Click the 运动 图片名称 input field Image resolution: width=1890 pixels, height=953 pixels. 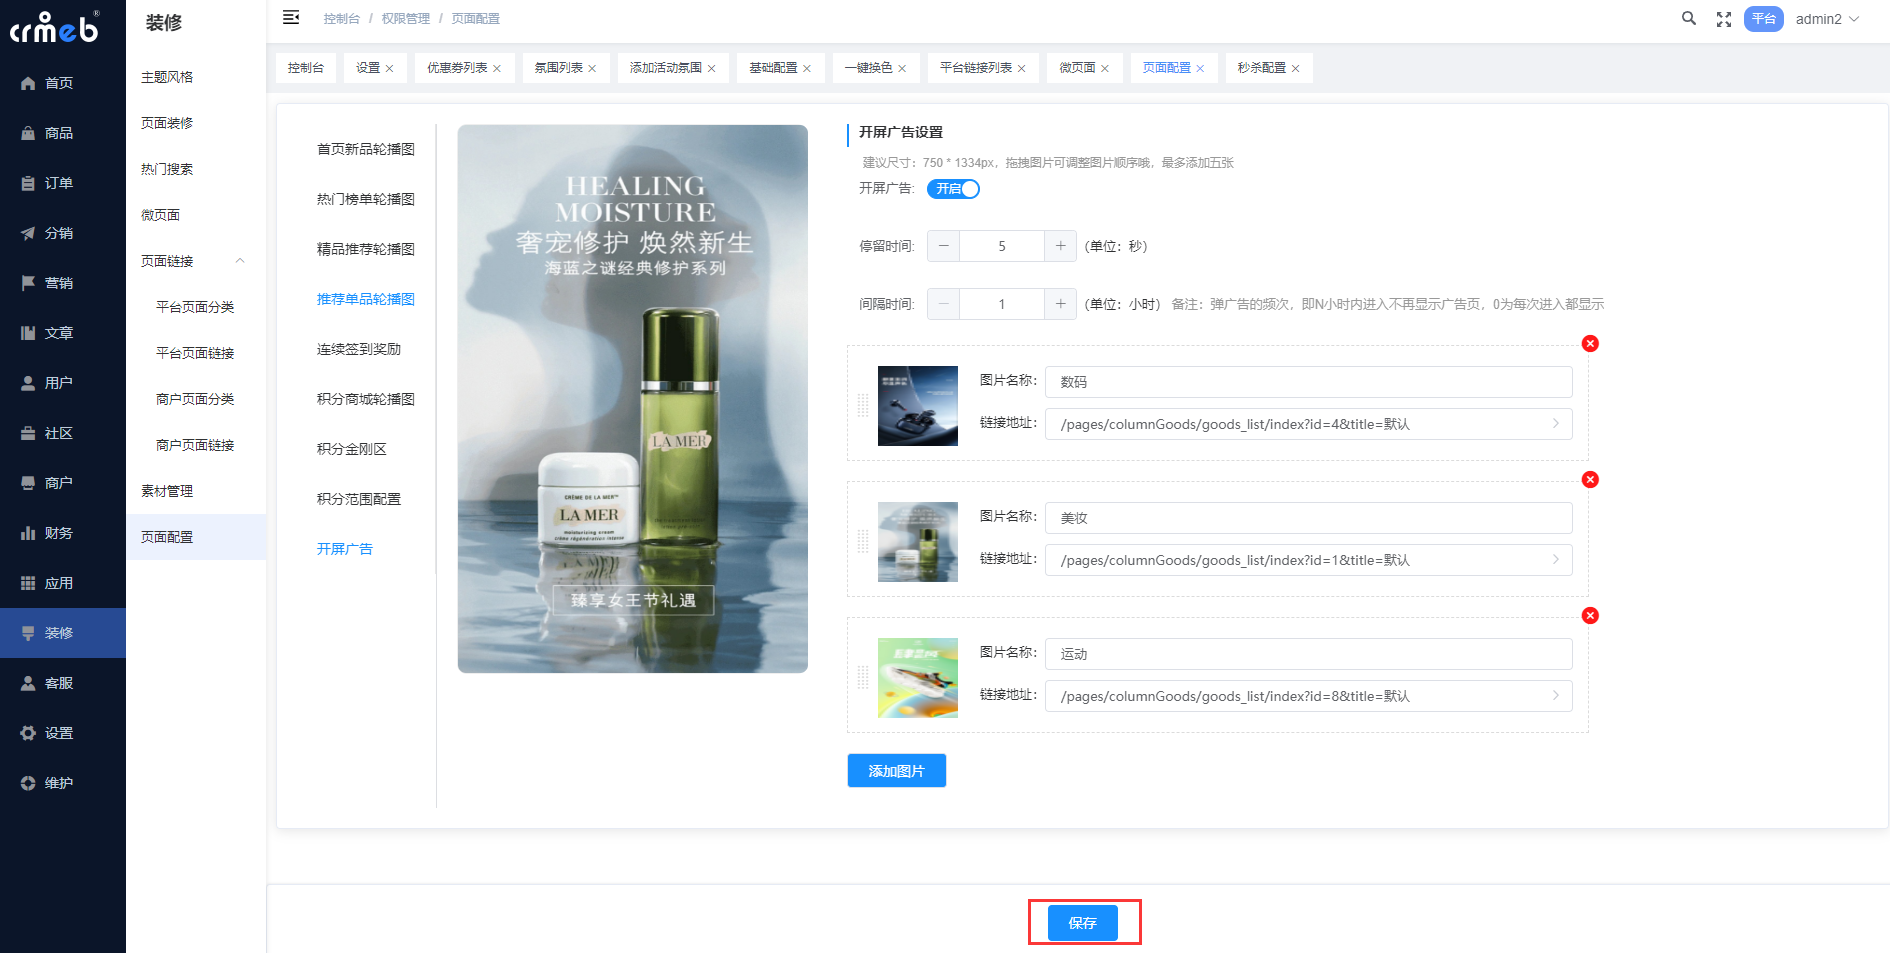(x=1308, y=654)
